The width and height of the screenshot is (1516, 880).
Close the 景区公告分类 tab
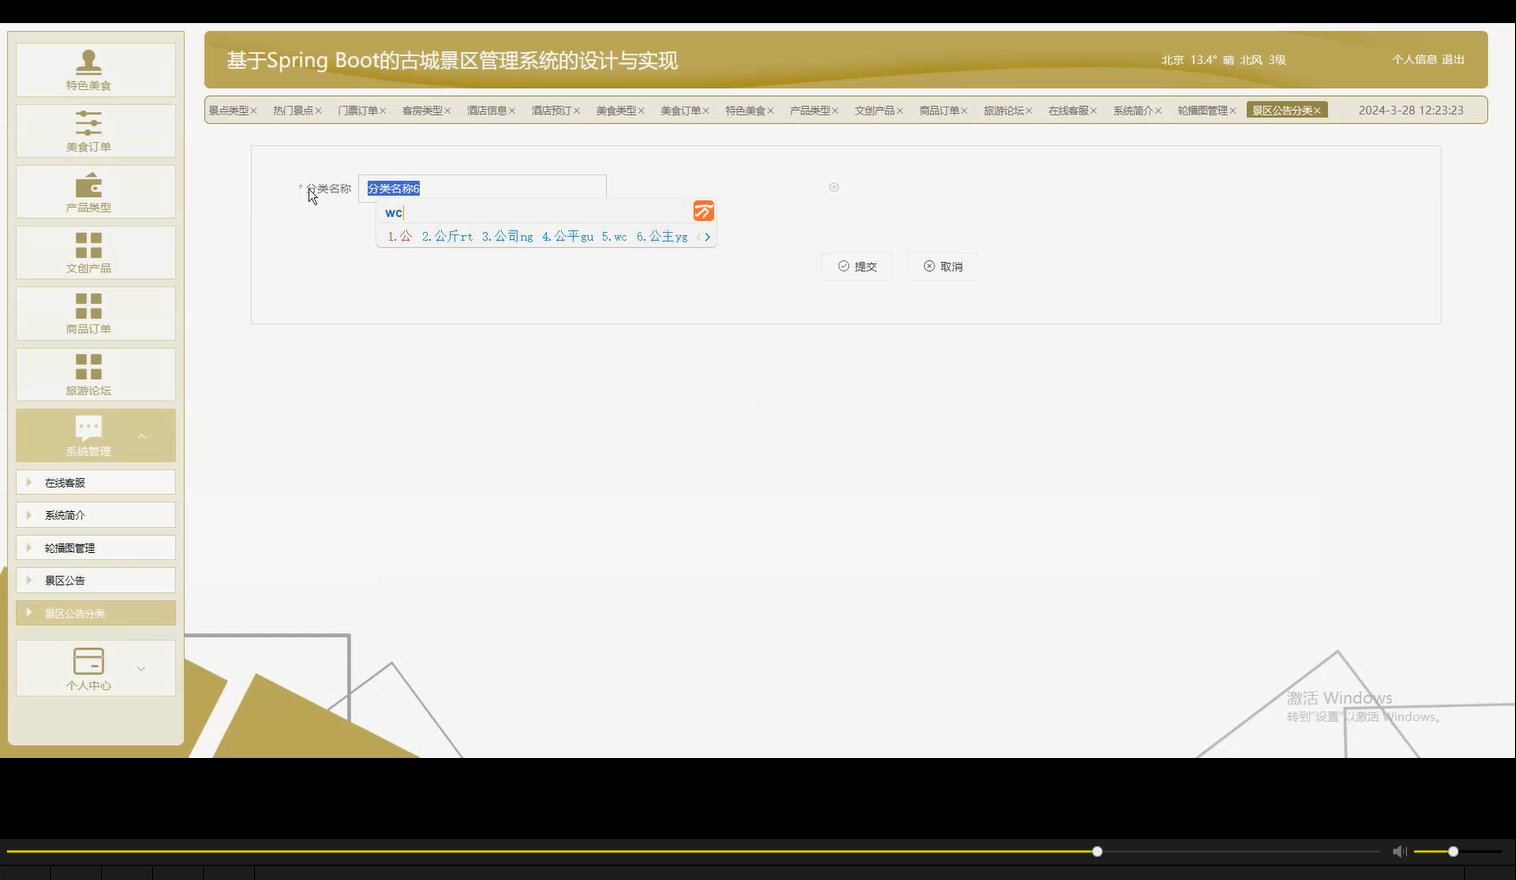point(1317,111)
